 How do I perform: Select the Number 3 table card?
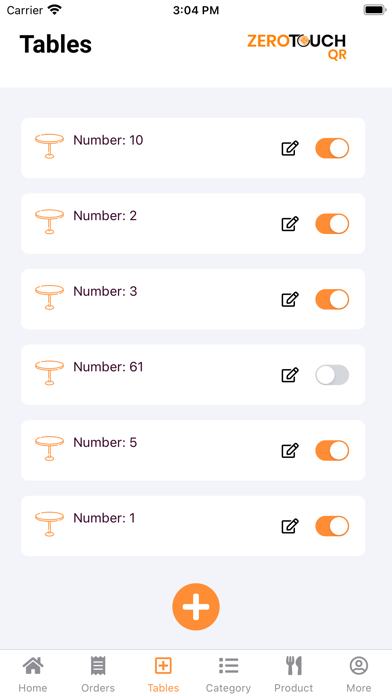pyautogui.click(x=193, y=299)
